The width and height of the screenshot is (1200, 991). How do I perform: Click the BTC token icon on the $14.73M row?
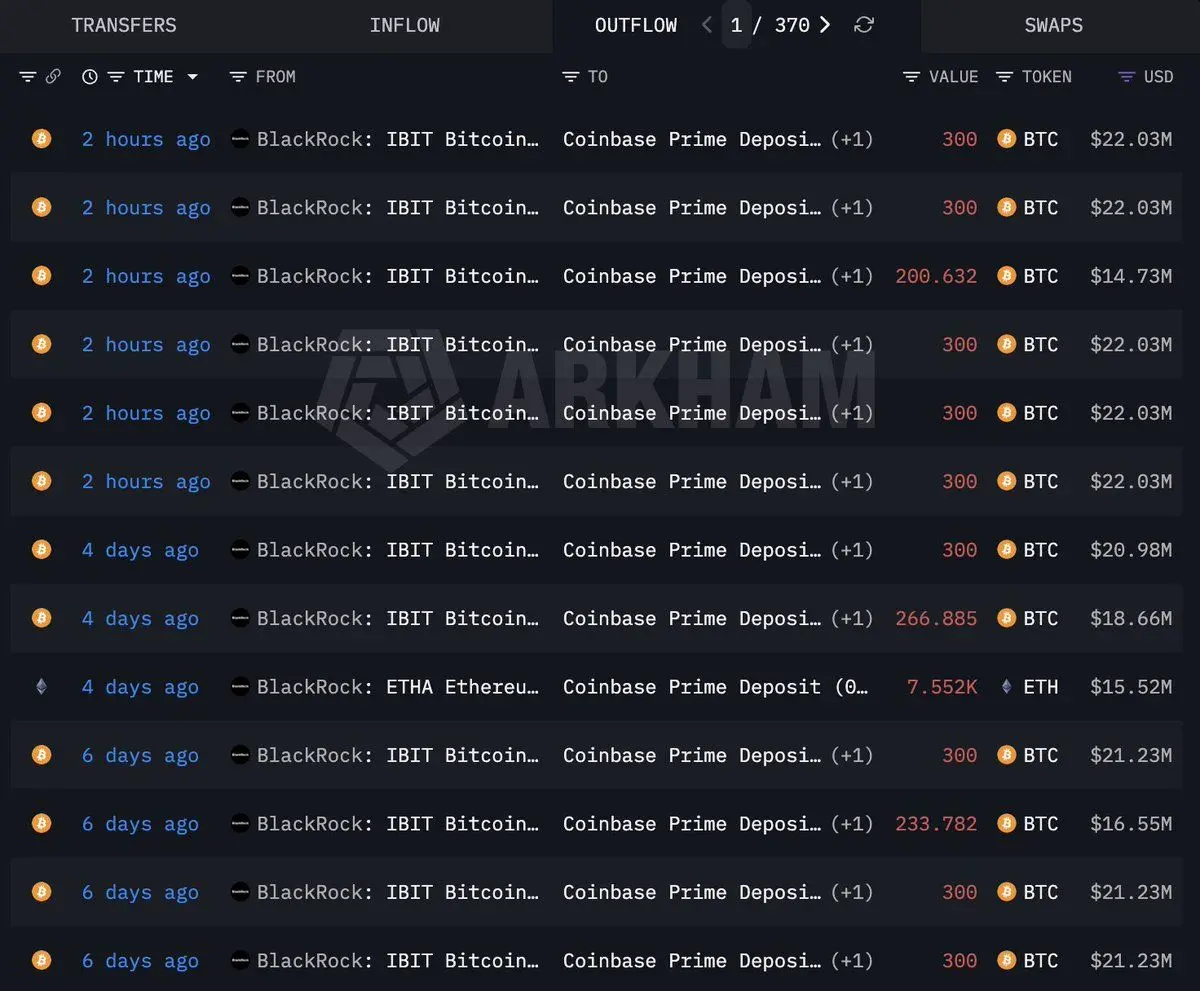point(1007,276)
